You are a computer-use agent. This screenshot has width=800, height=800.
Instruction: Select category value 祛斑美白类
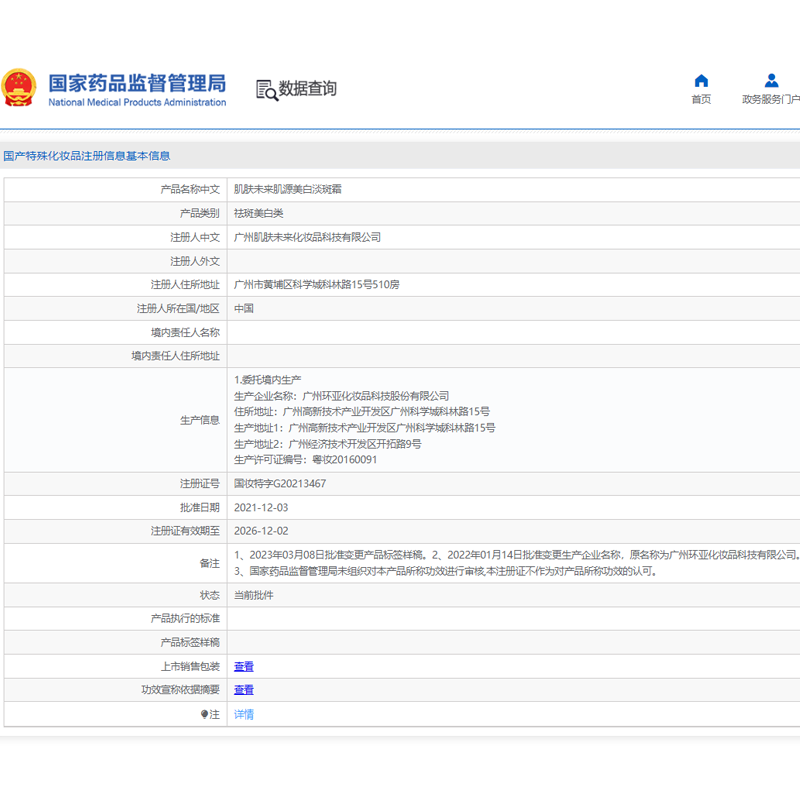pos(259,213)
